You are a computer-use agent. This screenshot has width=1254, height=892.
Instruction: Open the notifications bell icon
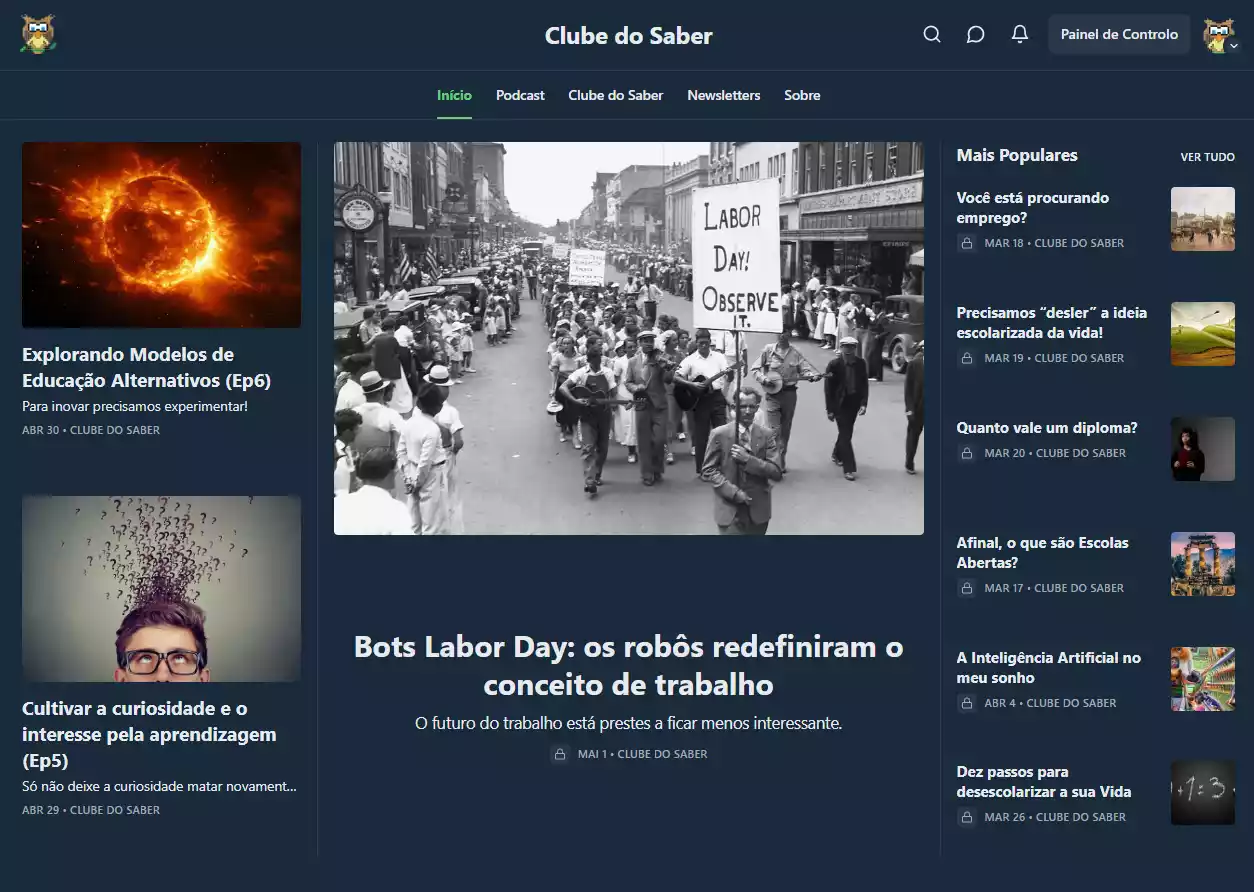pos(1019,35)
